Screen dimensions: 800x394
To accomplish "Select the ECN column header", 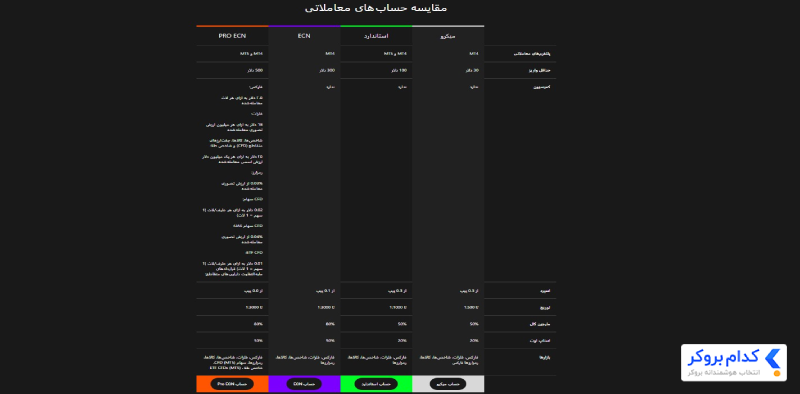I will point(304,36).
